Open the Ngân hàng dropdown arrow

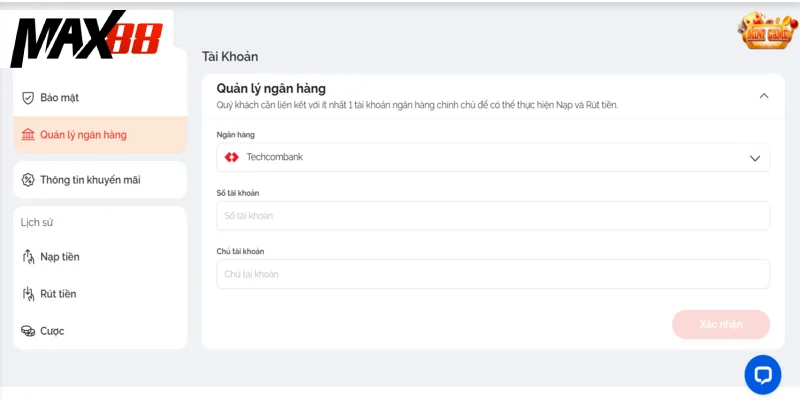click(755, 158)
